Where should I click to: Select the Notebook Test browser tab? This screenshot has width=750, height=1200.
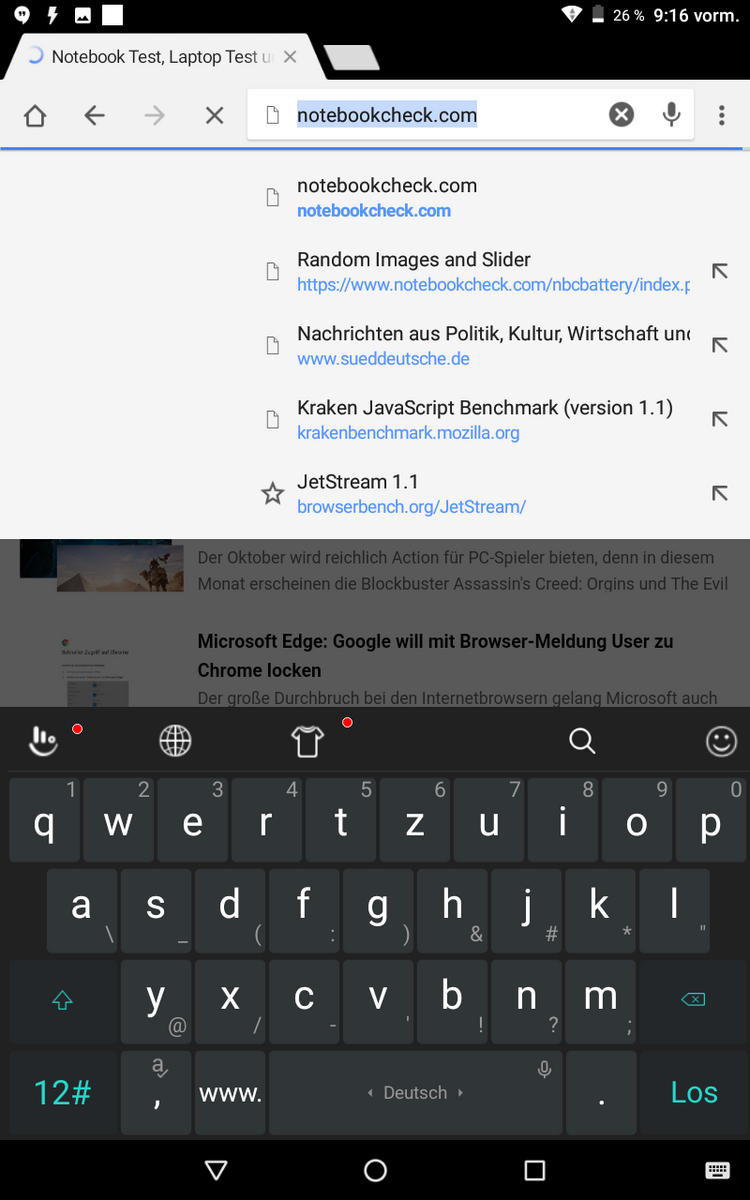pos(160,57)
